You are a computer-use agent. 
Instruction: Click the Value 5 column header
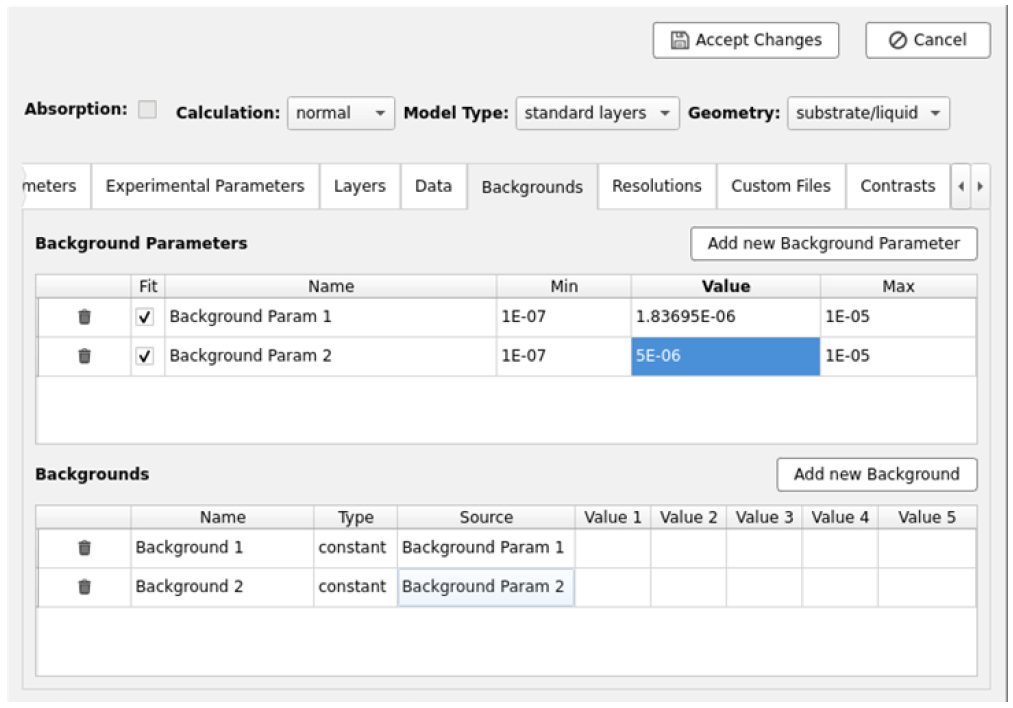926,517
